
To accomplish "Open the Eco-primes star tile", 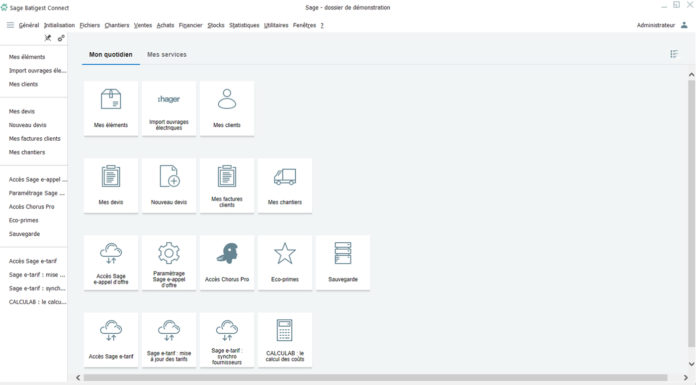I will click(x=285, y=263).
